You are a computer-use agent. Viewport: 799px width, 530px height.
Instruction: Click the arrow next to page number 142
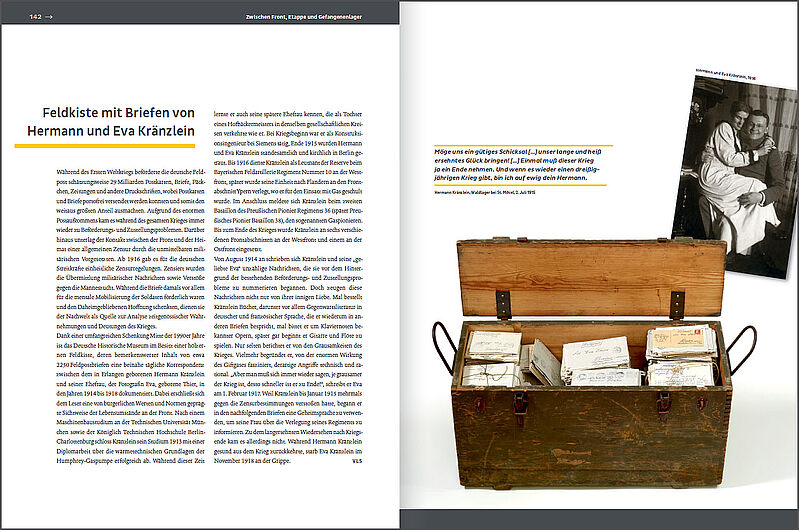(x=49, y=17)
